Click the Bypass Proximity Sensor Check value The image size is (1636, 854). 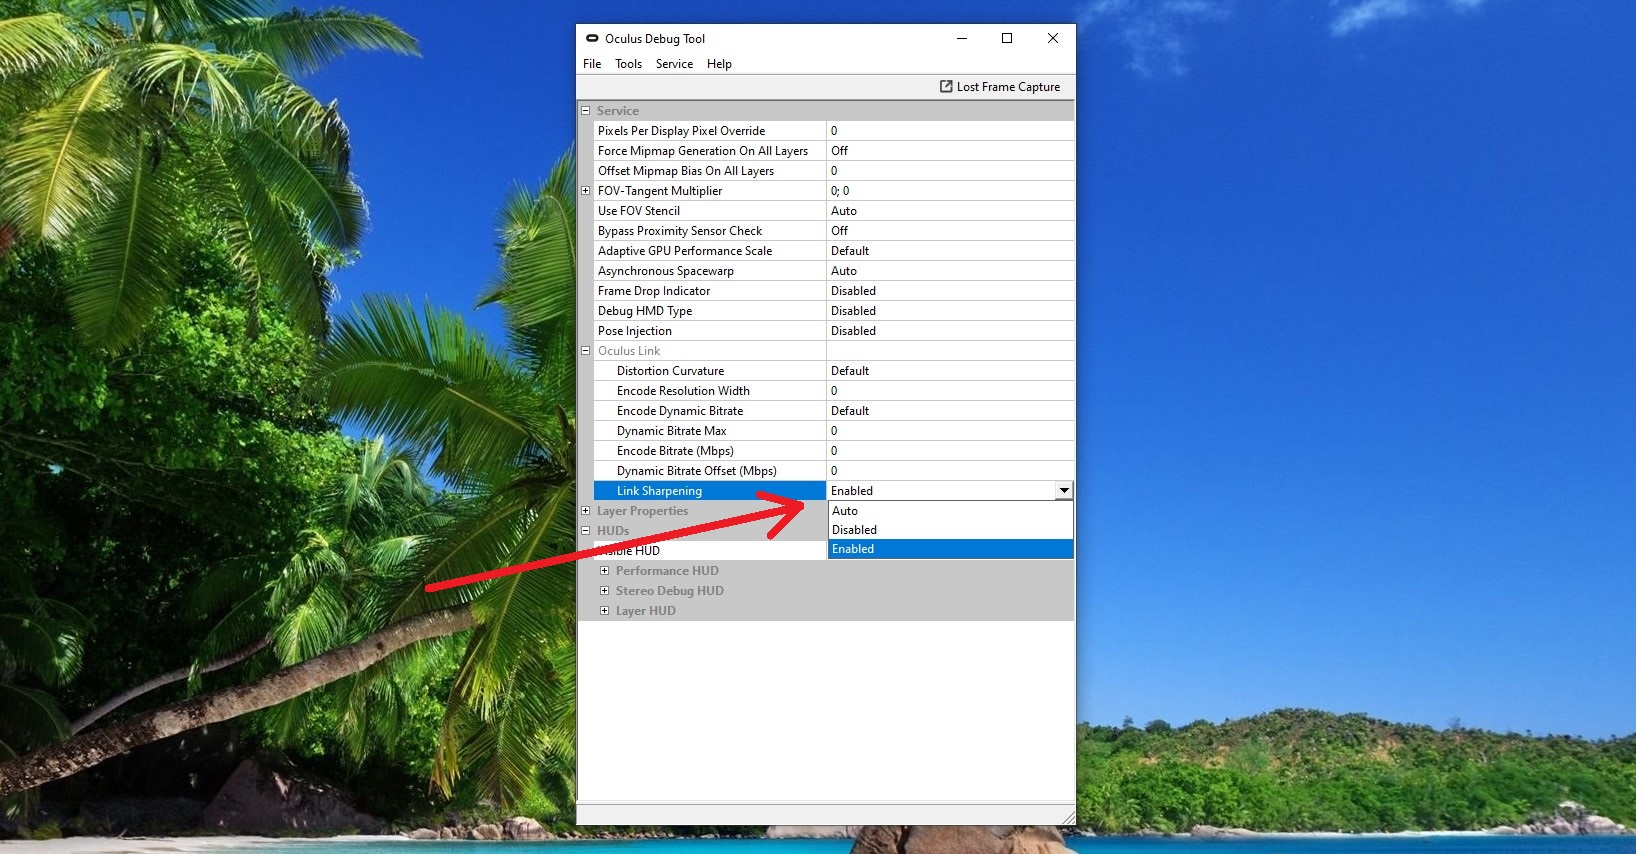(950, 231)
